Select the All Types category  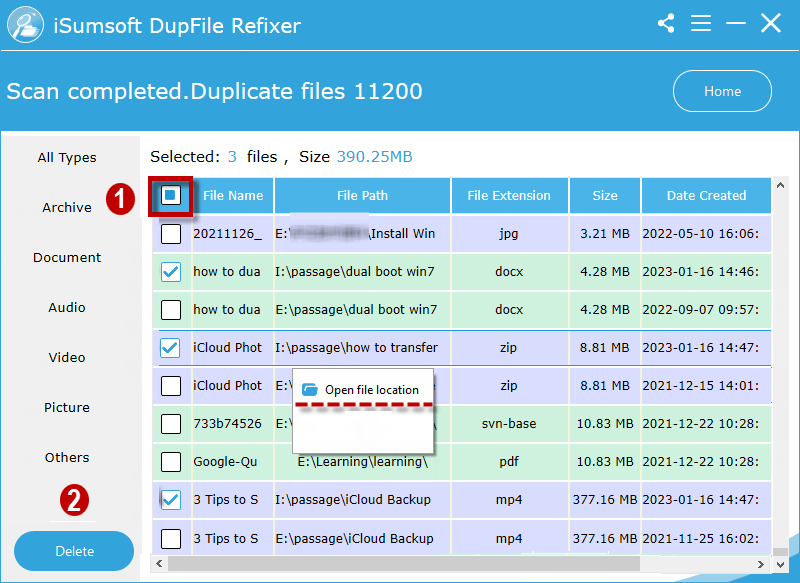(67, 158)
